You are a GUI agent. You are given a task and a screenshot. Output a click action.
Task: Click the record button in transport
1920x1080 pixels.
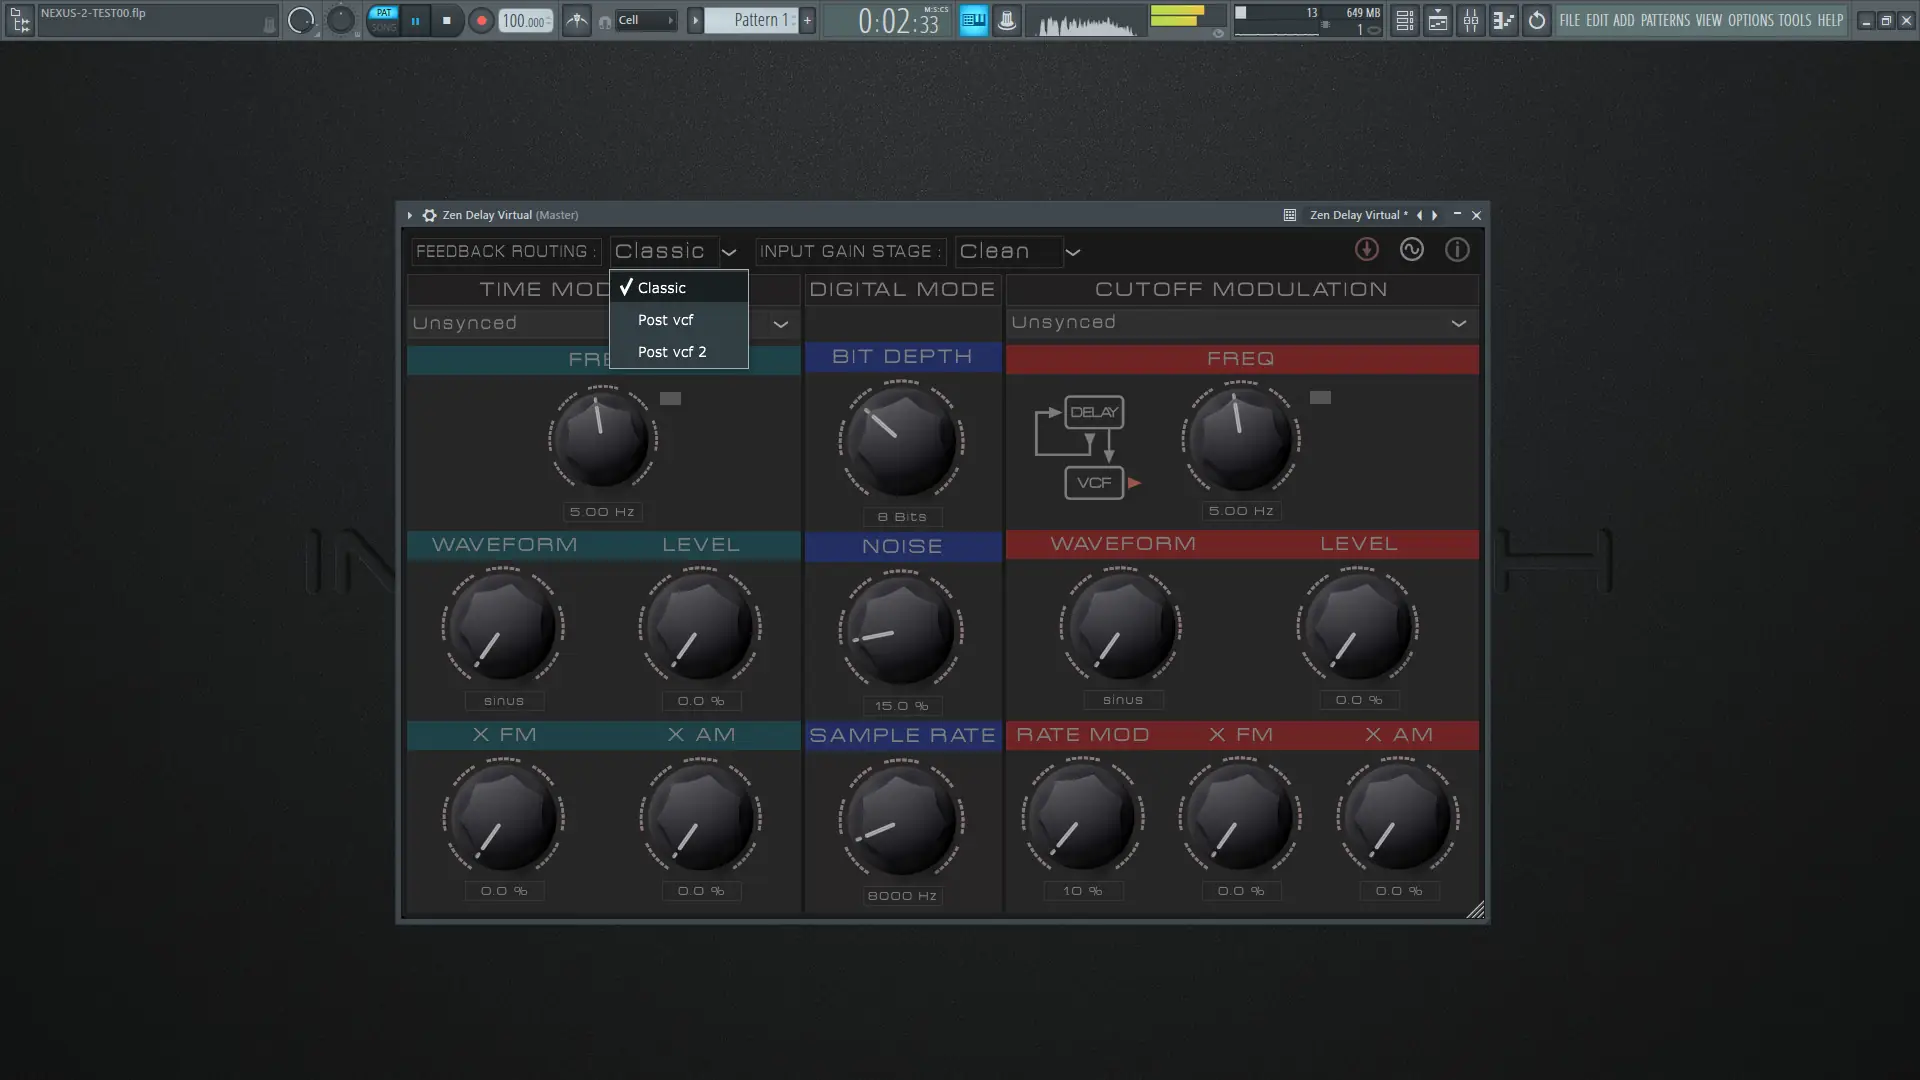(481, 20)
